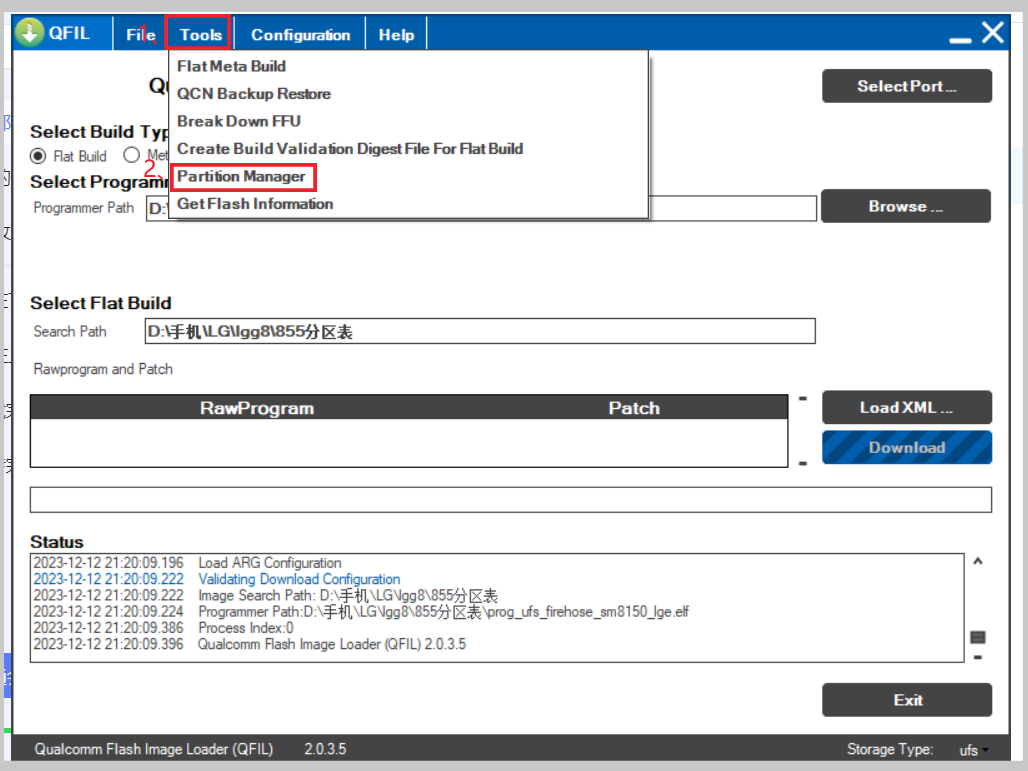Select QCN Backup Restore menu entry
This screenshot has height=771, width=1028.
pyautogui.click(x=253, y=94)
